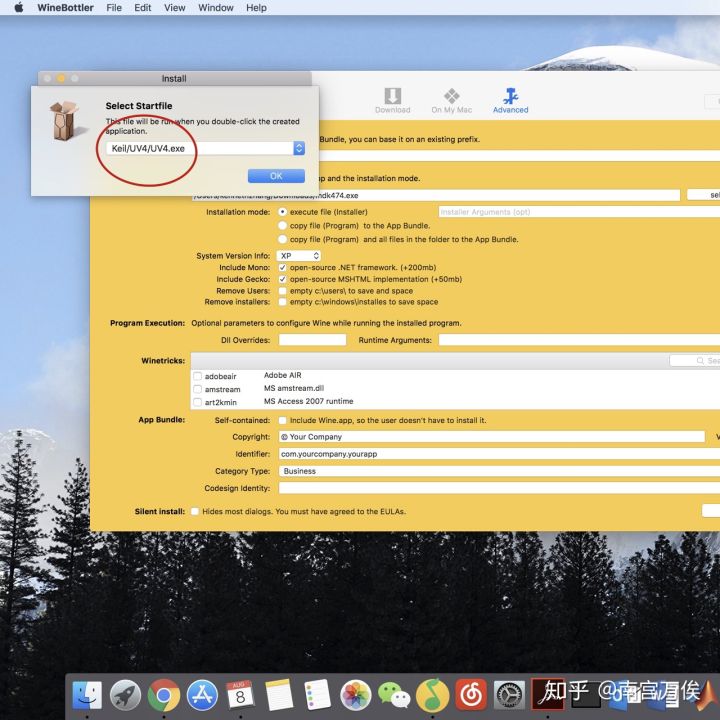
Task: Tick the amstream winetricks checkbox
Action: click(197, 389)
